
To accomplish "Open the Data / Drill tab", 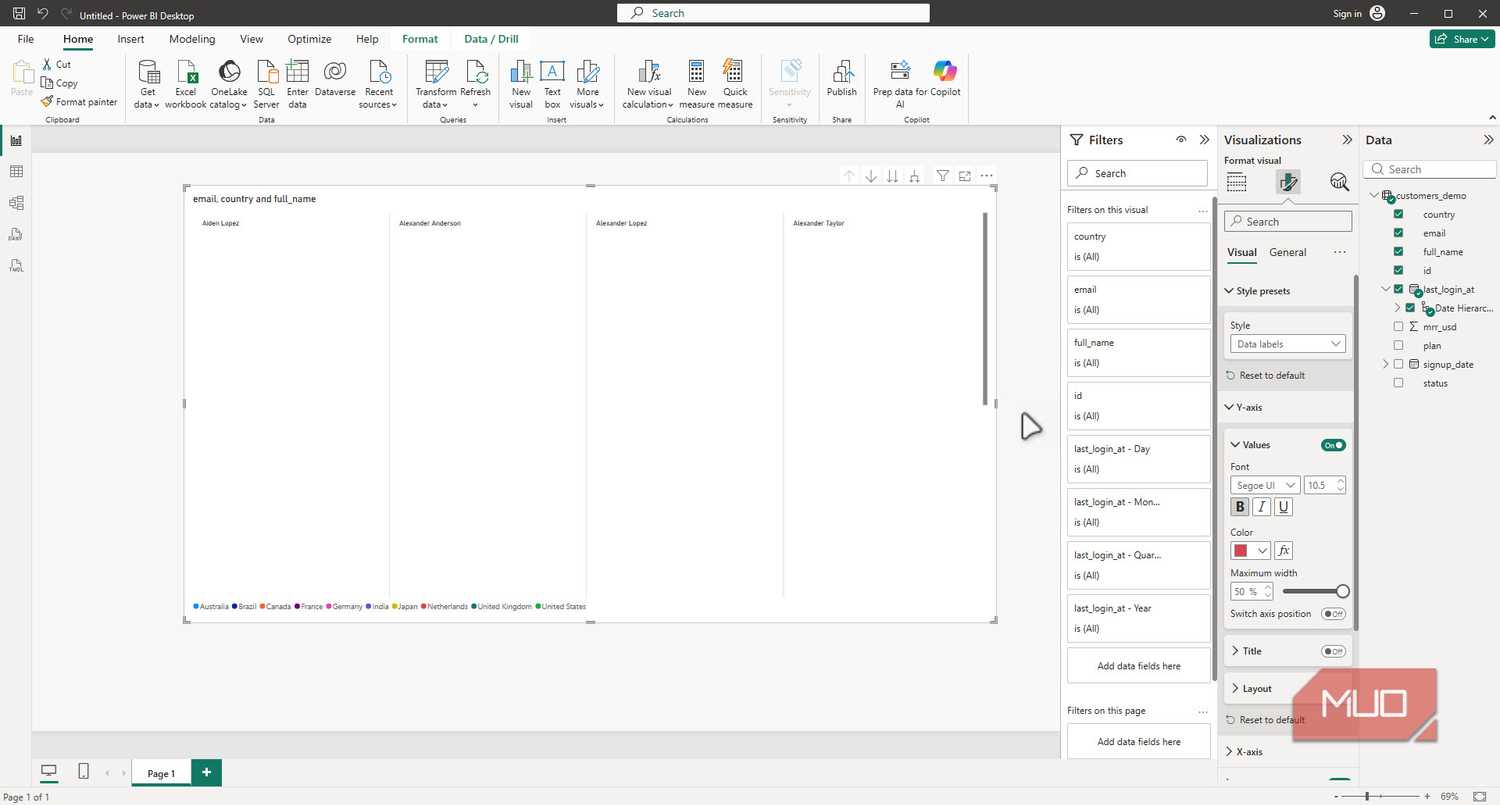I will tap(491, 39).
